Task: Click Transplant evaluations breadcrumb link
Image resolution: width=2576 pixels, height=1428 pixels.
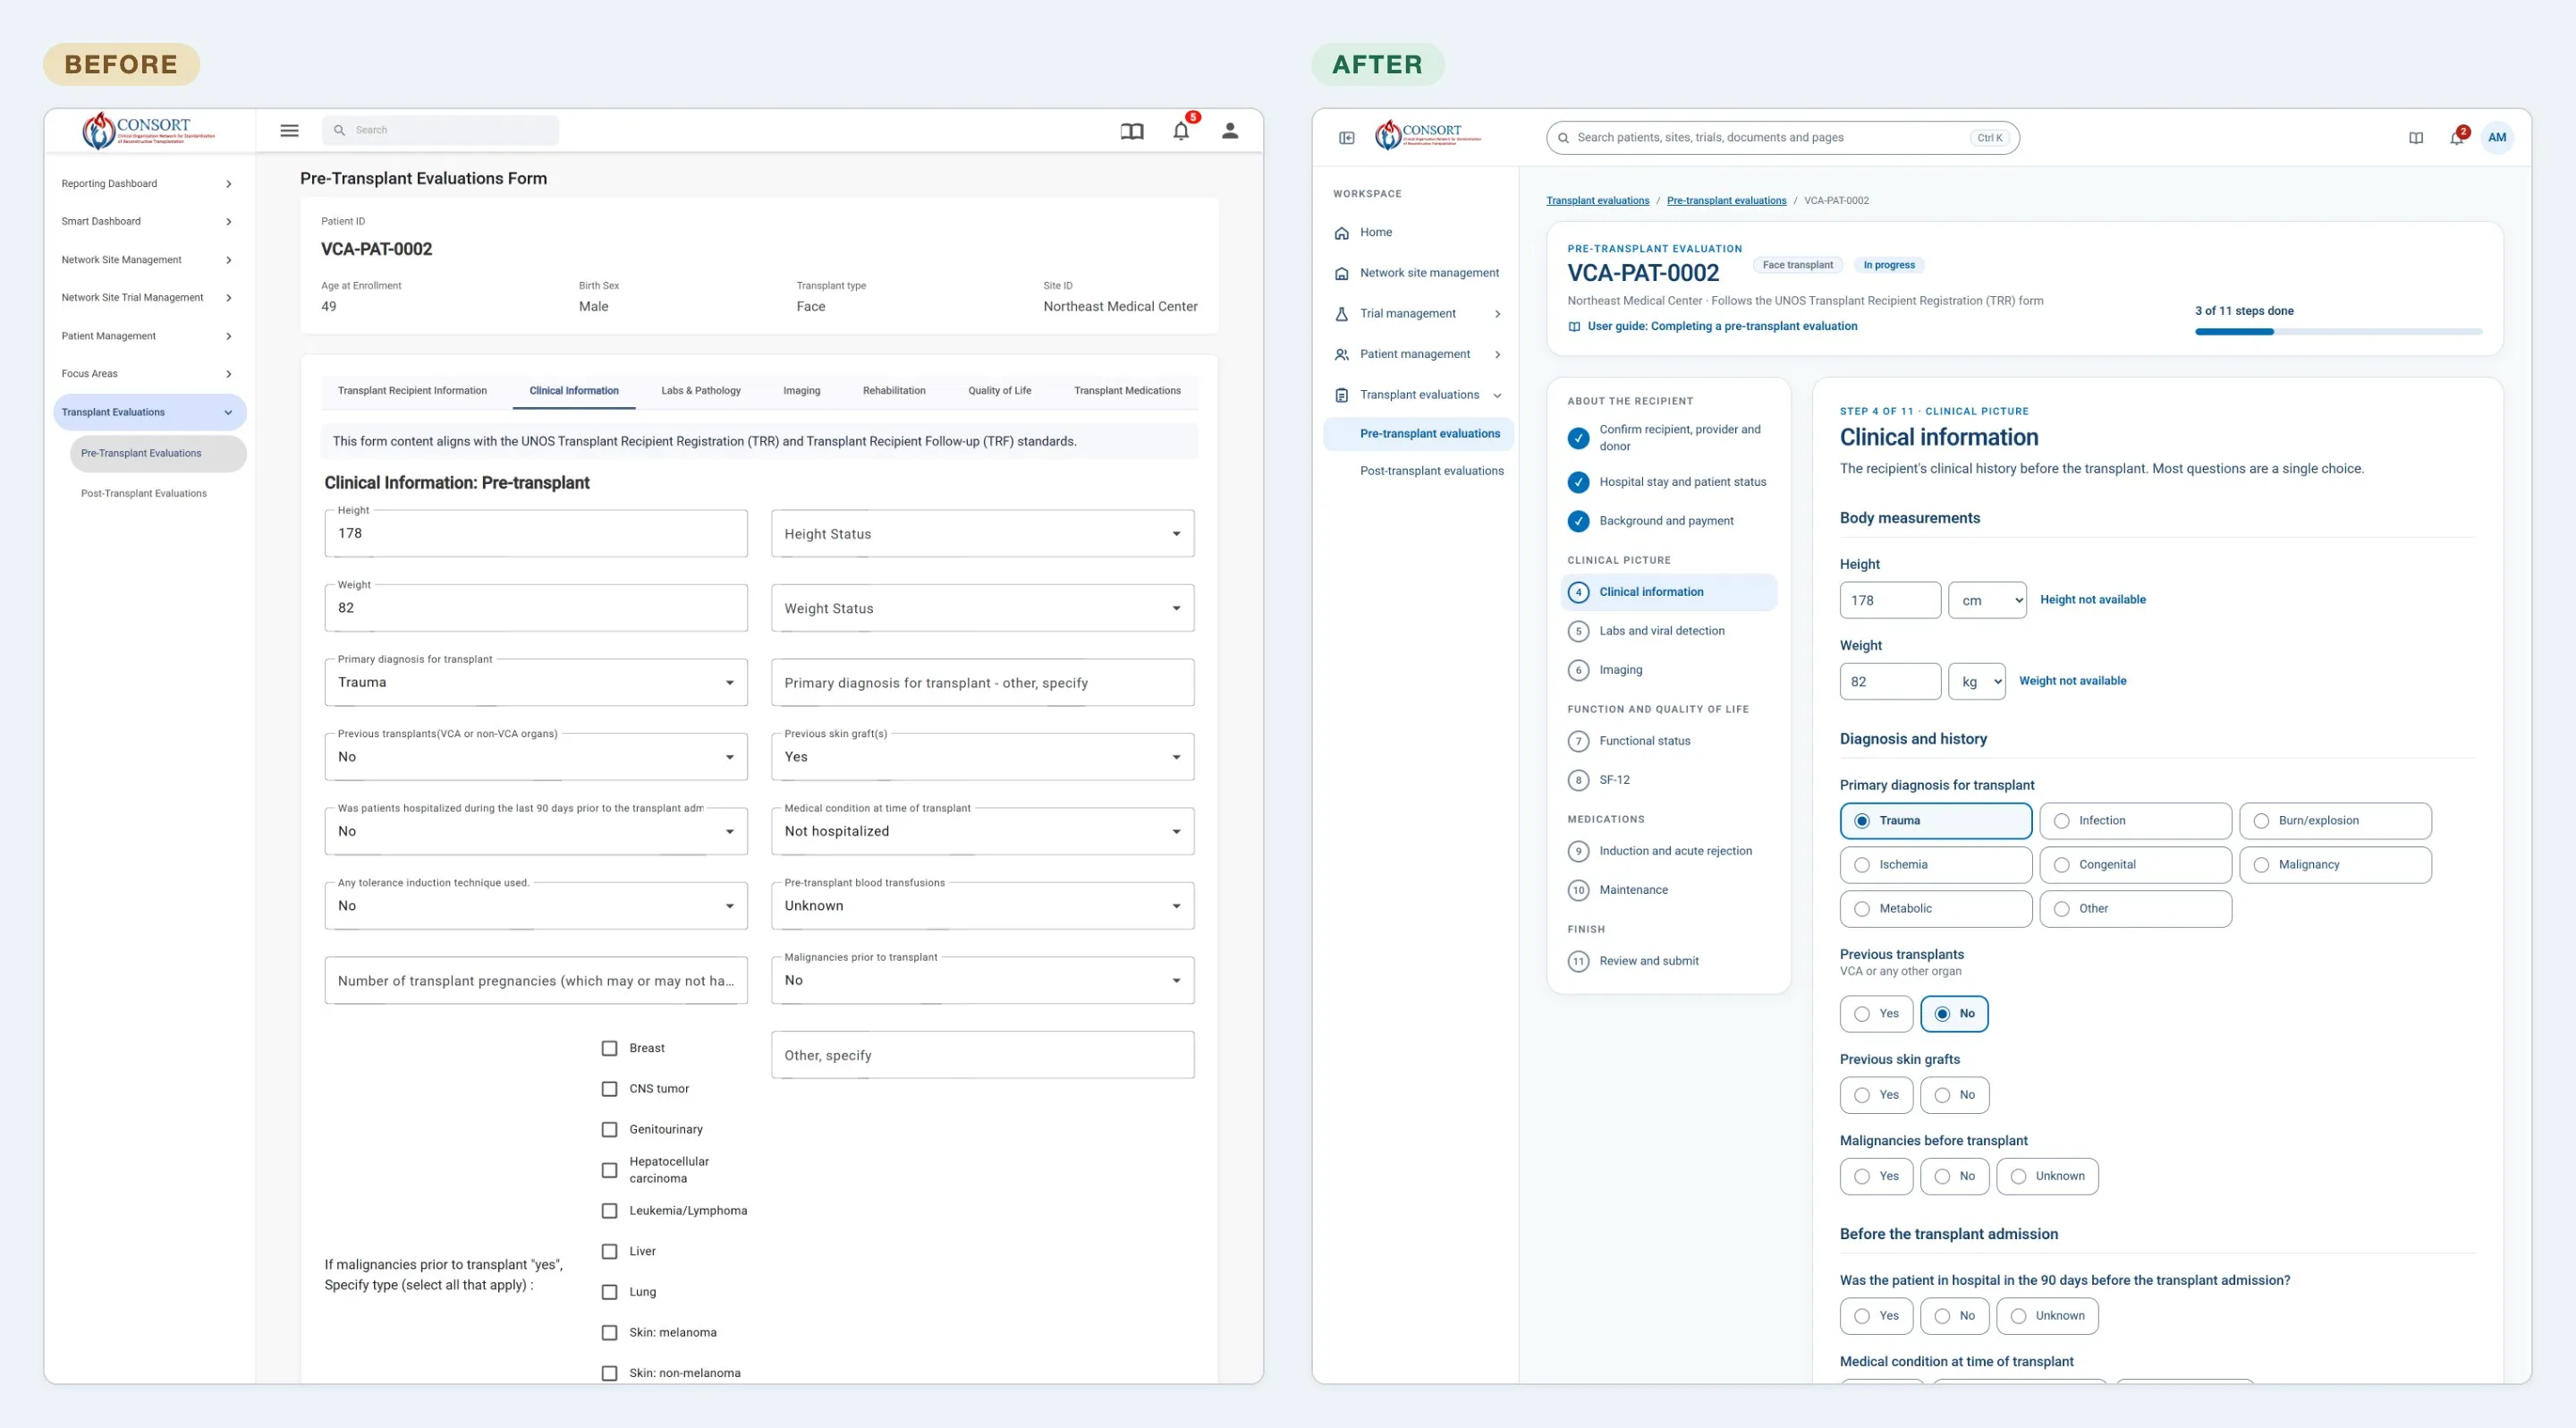Action: tap(1597, 201)
